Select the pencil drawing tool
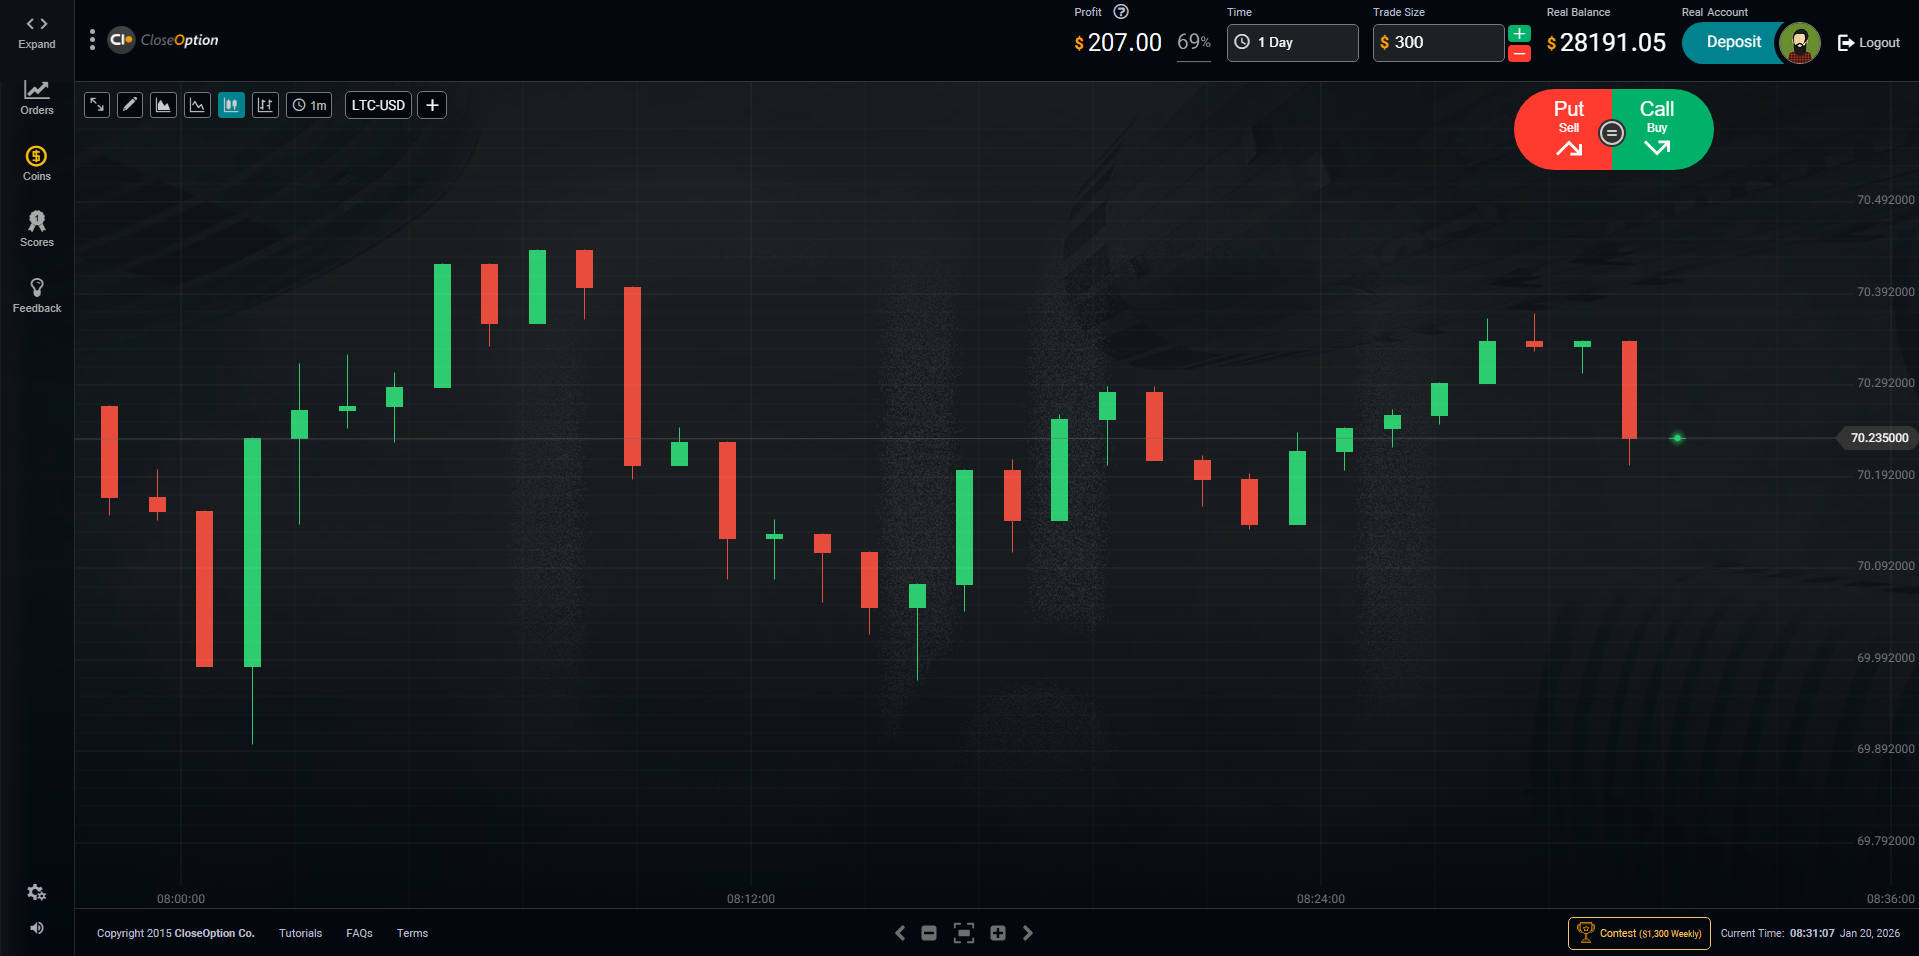The image size is (1919, 956). tap(130, 105)
